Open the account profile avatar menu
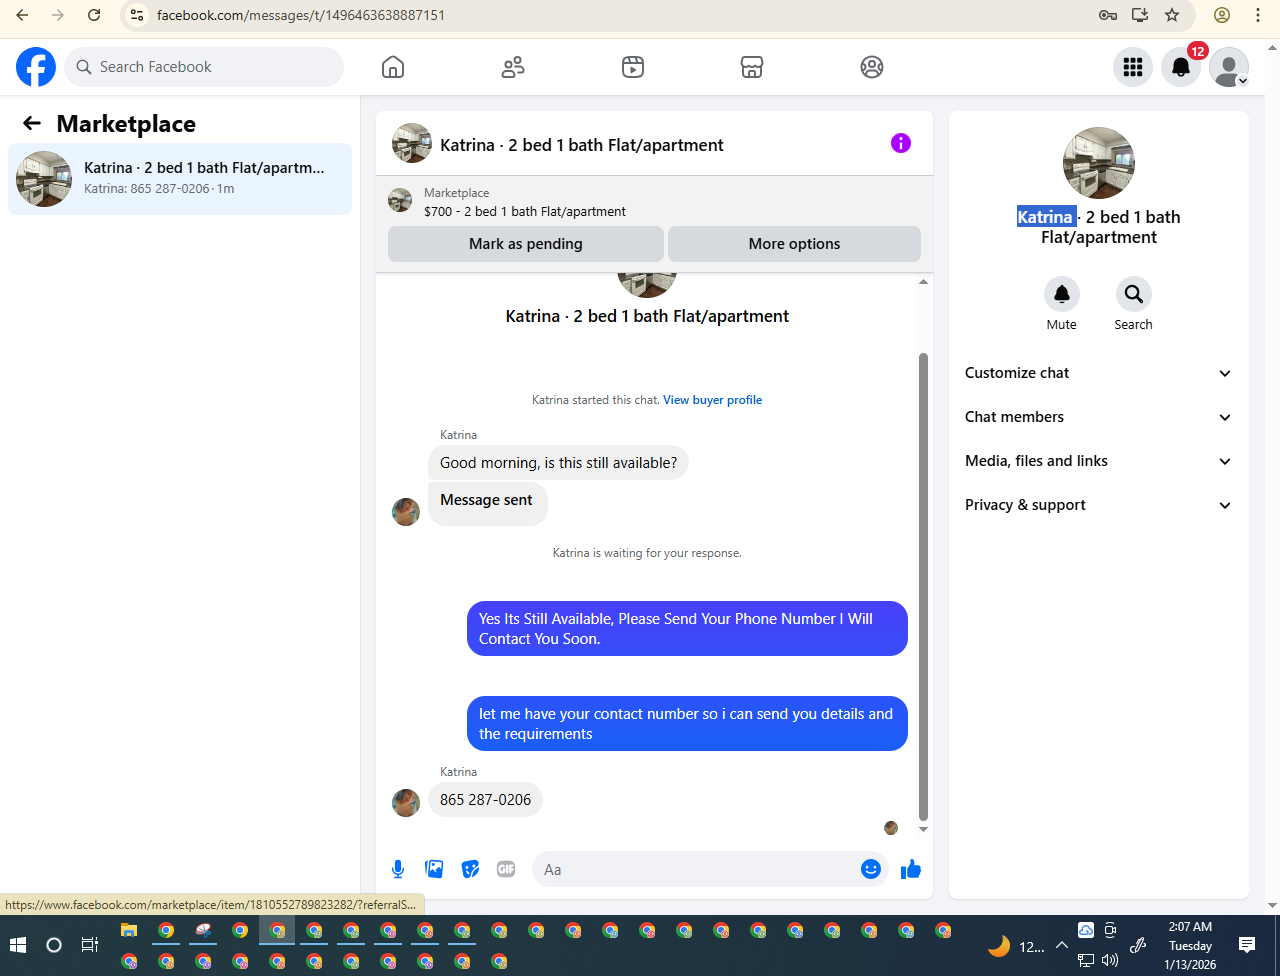 (1229, 67)
